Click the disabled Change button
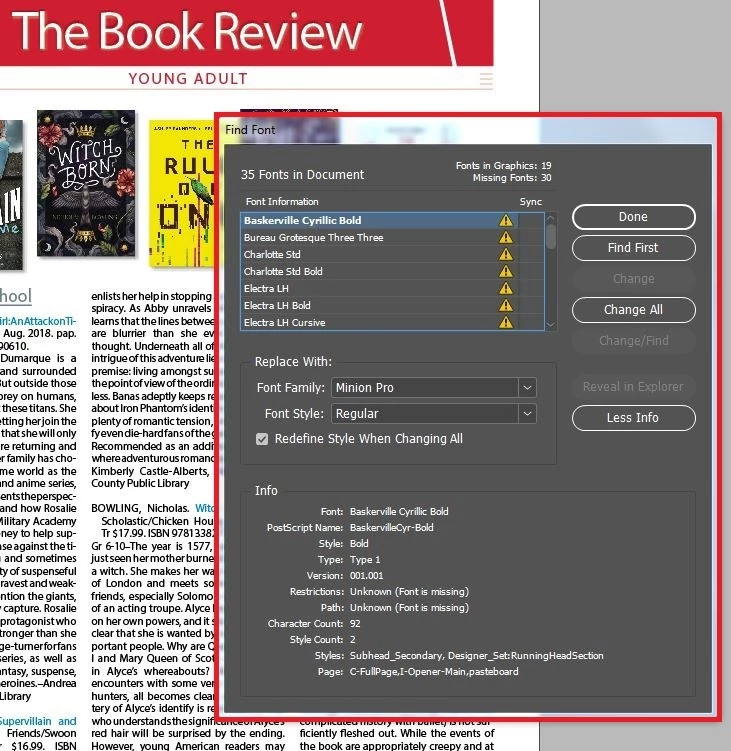Viewport: 731px width, 751px height. (x=633, y=279)
